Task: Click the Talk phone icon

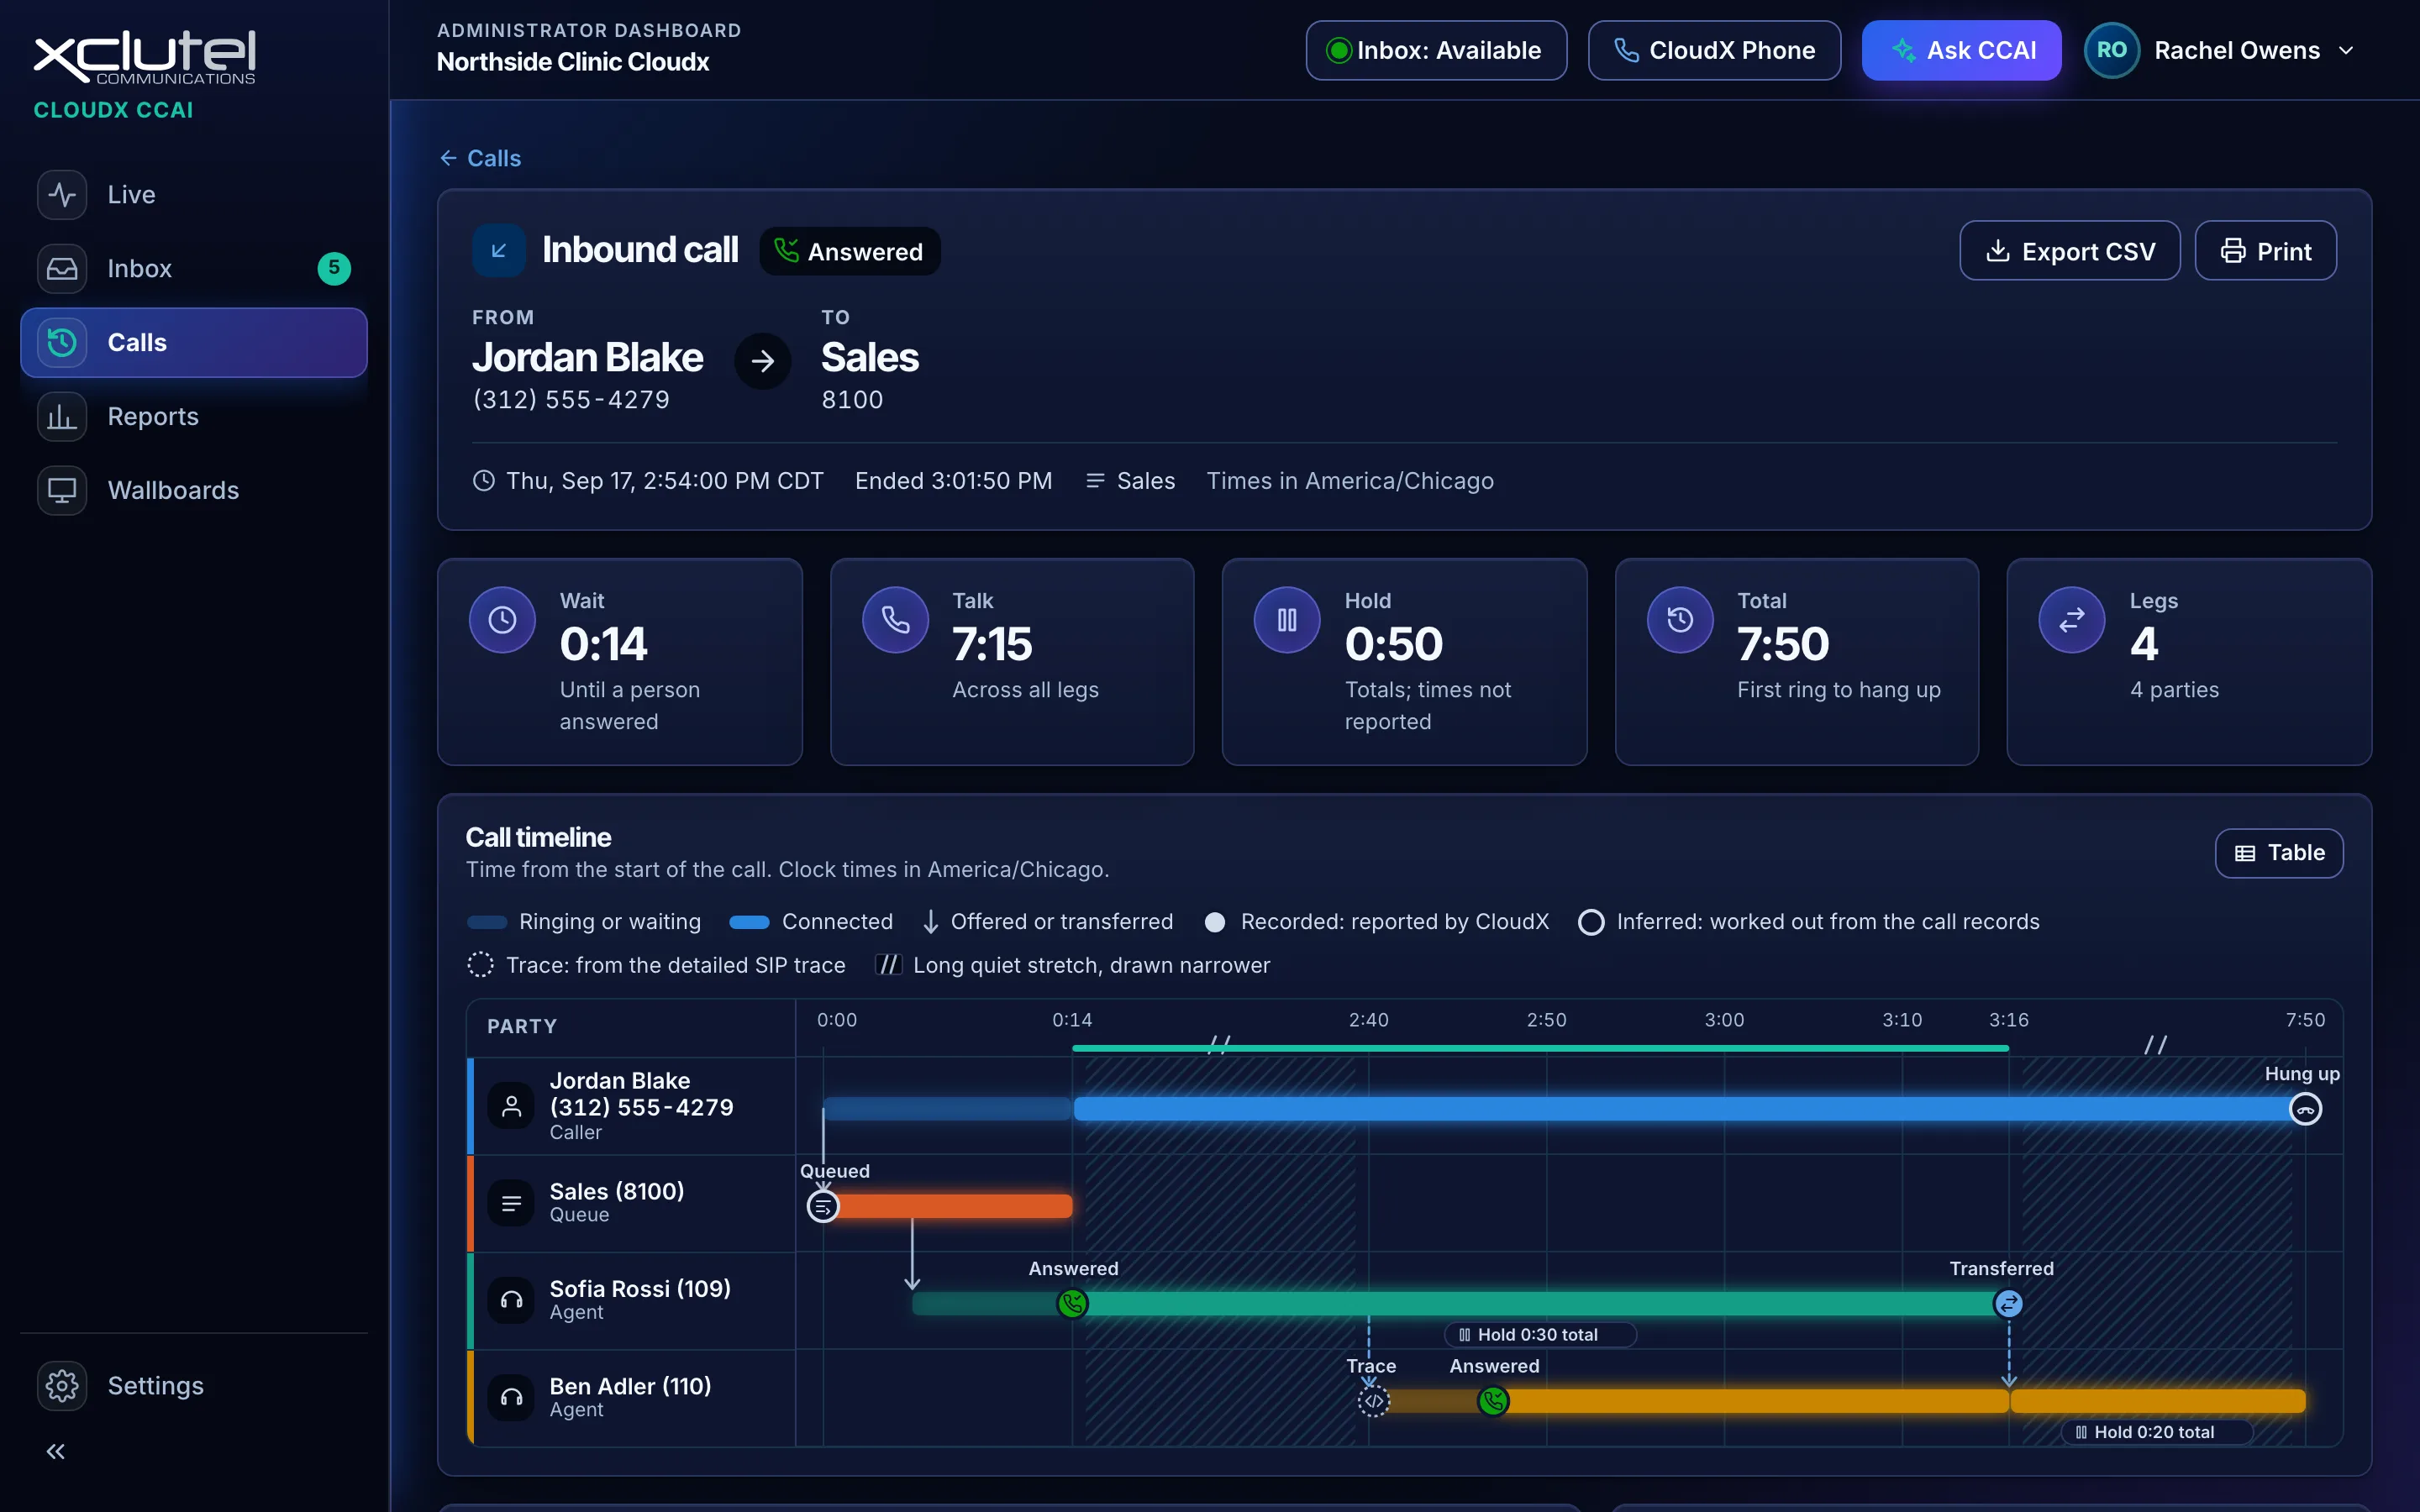Action: [895, 620]
